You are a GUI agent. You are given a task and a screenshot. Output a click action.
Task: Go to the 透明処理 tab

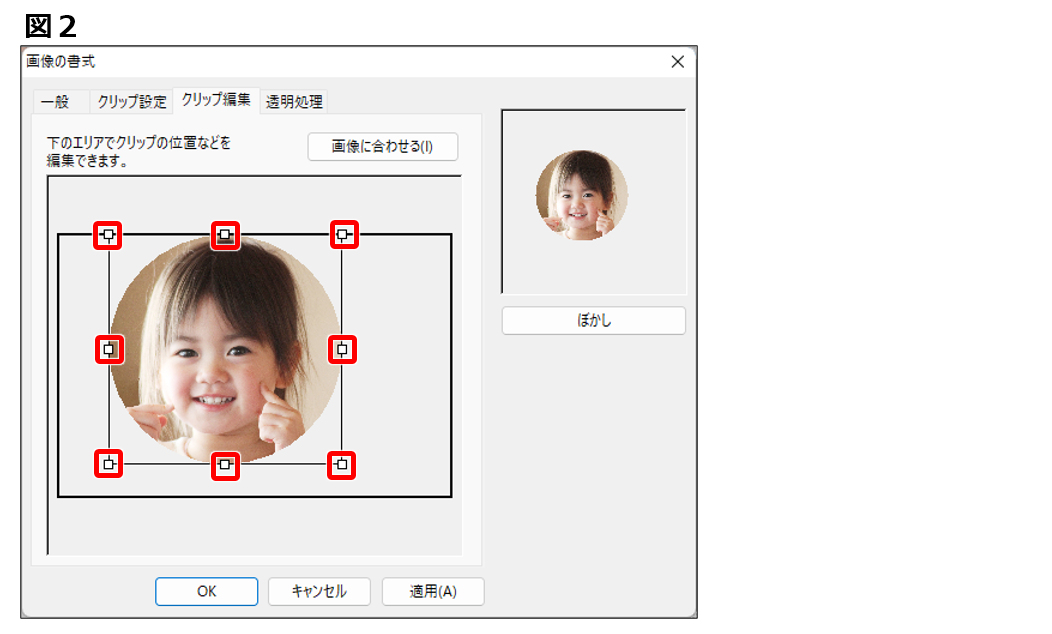[294, 102]
